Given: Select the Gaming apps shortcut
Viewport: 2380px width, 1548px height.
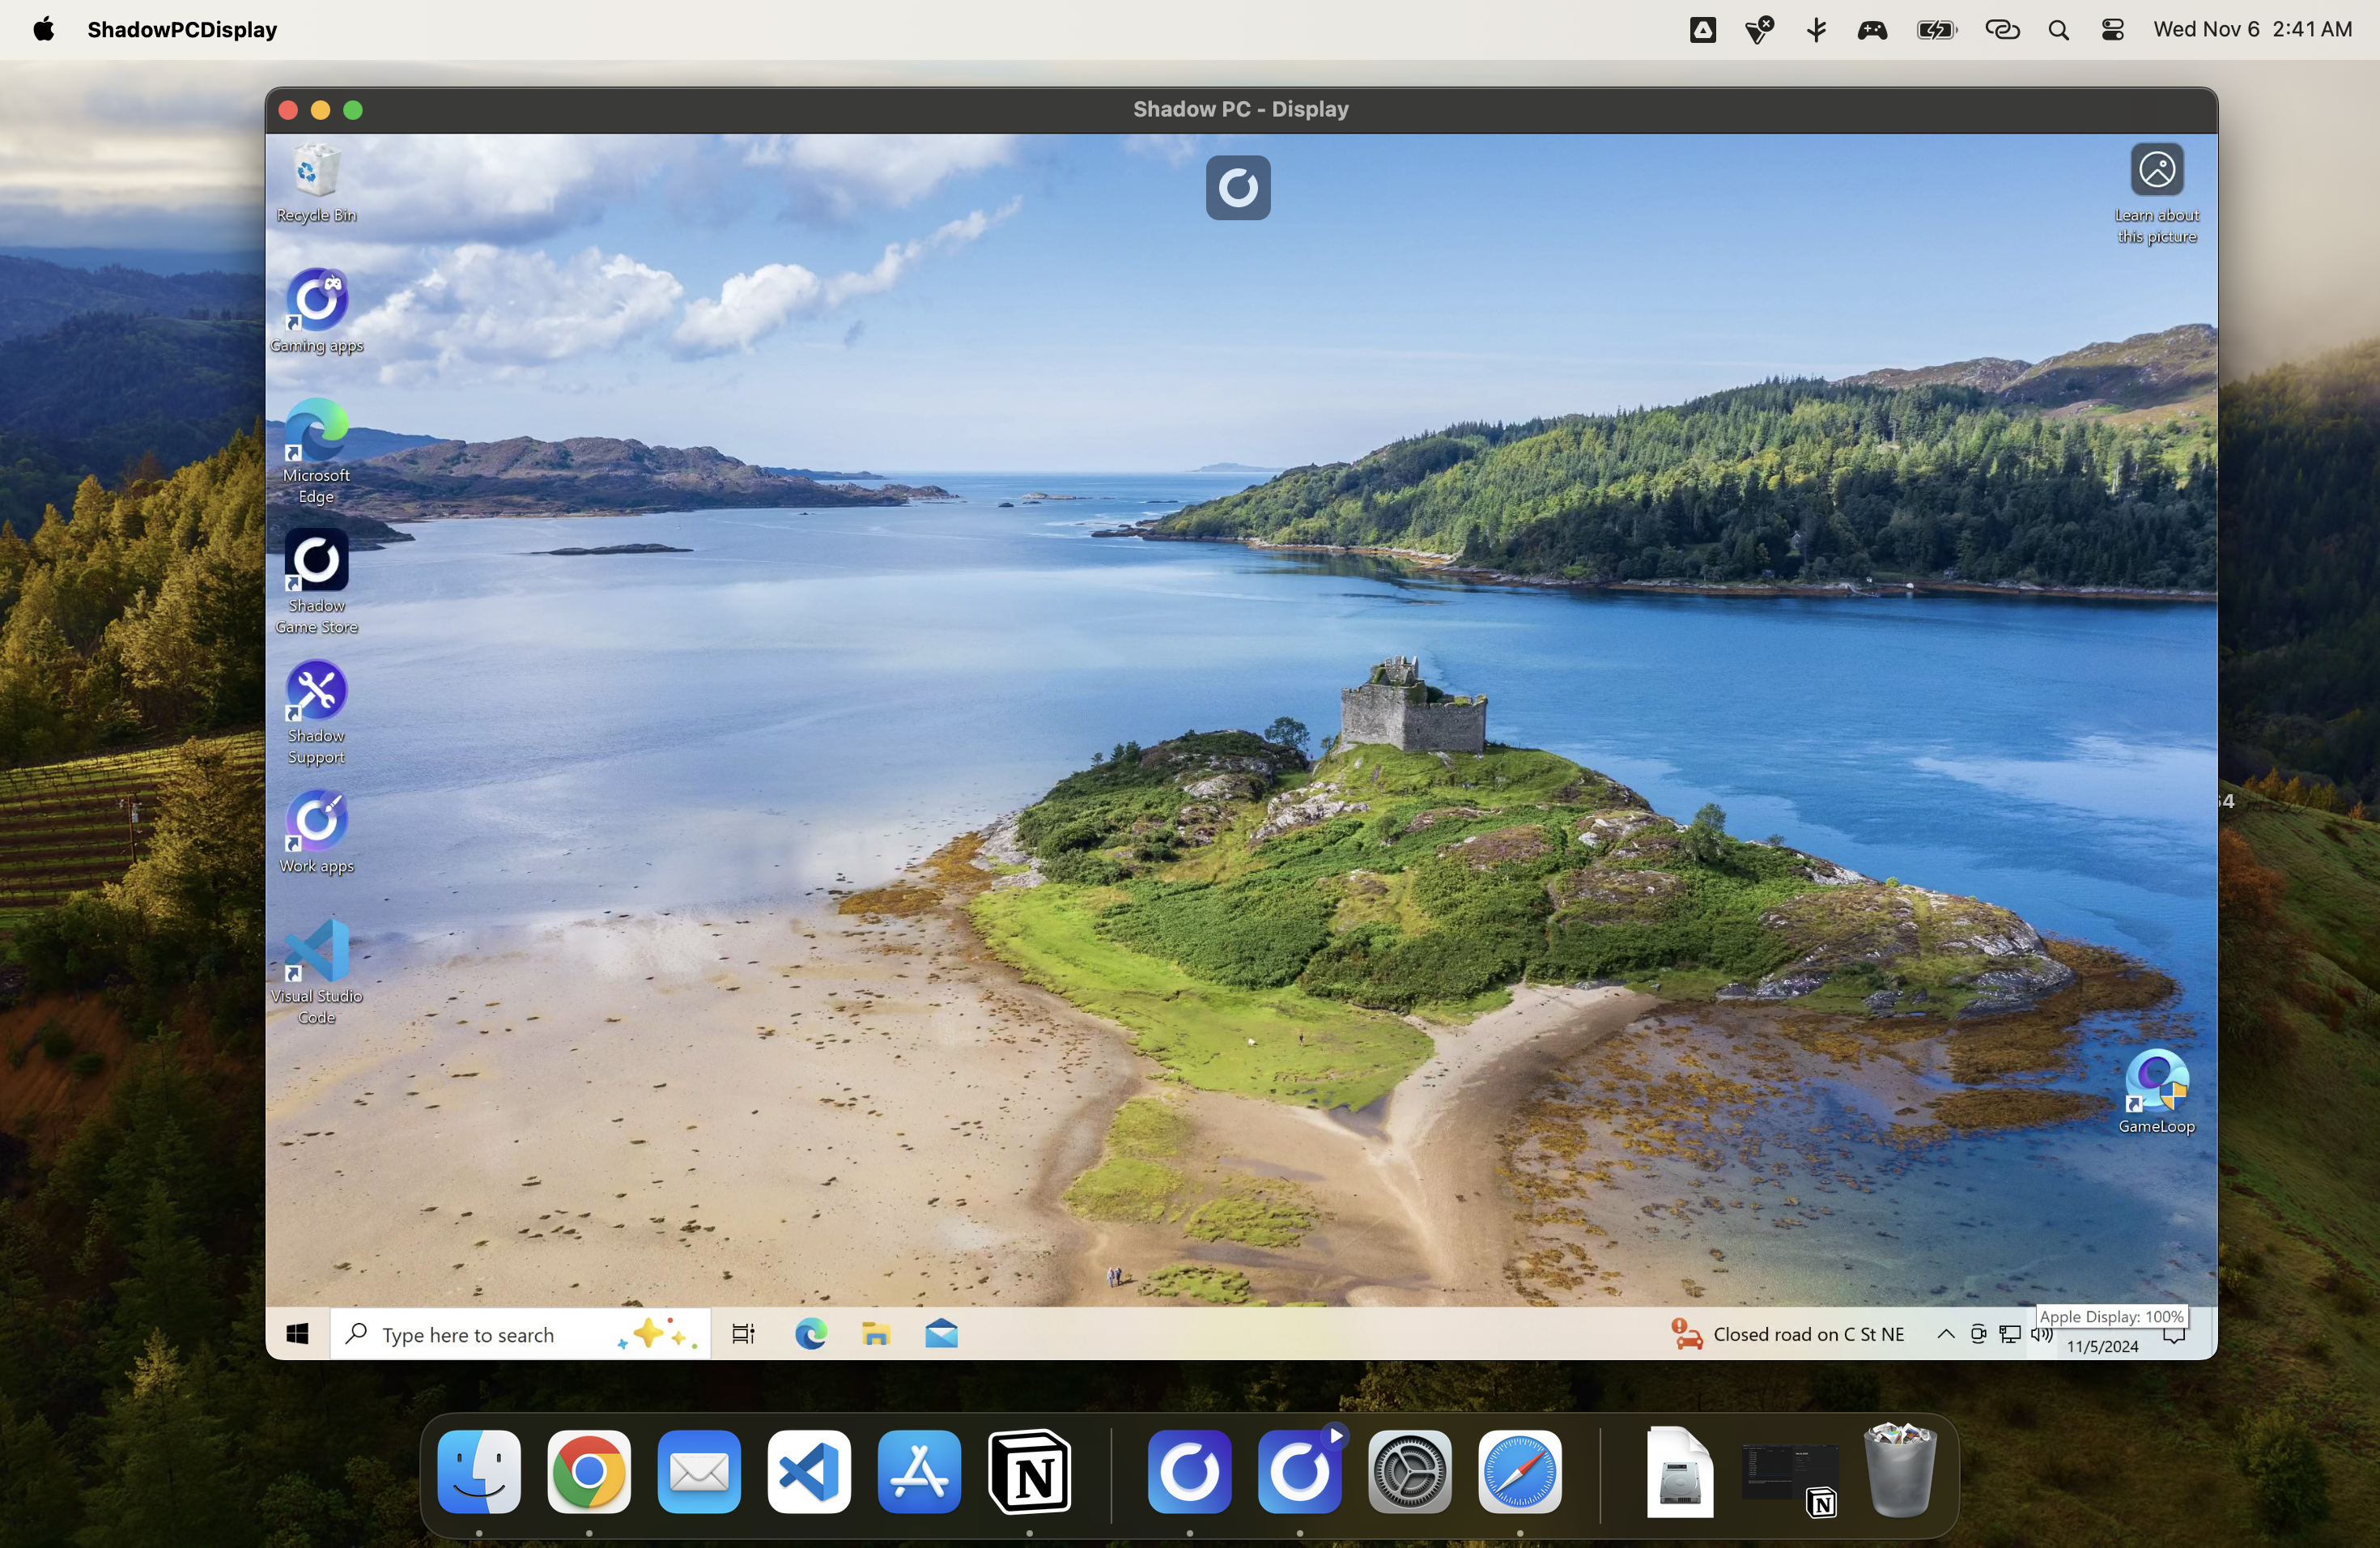Looking at the screenshot, I should pyautogui.click(x=316, y=311).
